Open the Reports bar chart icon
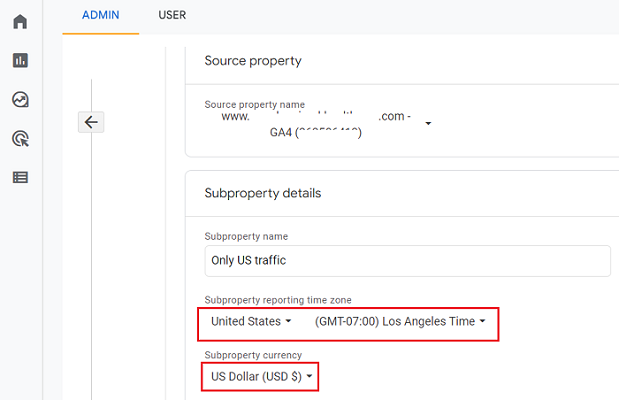The image size is (619, 400). point(20,60)
